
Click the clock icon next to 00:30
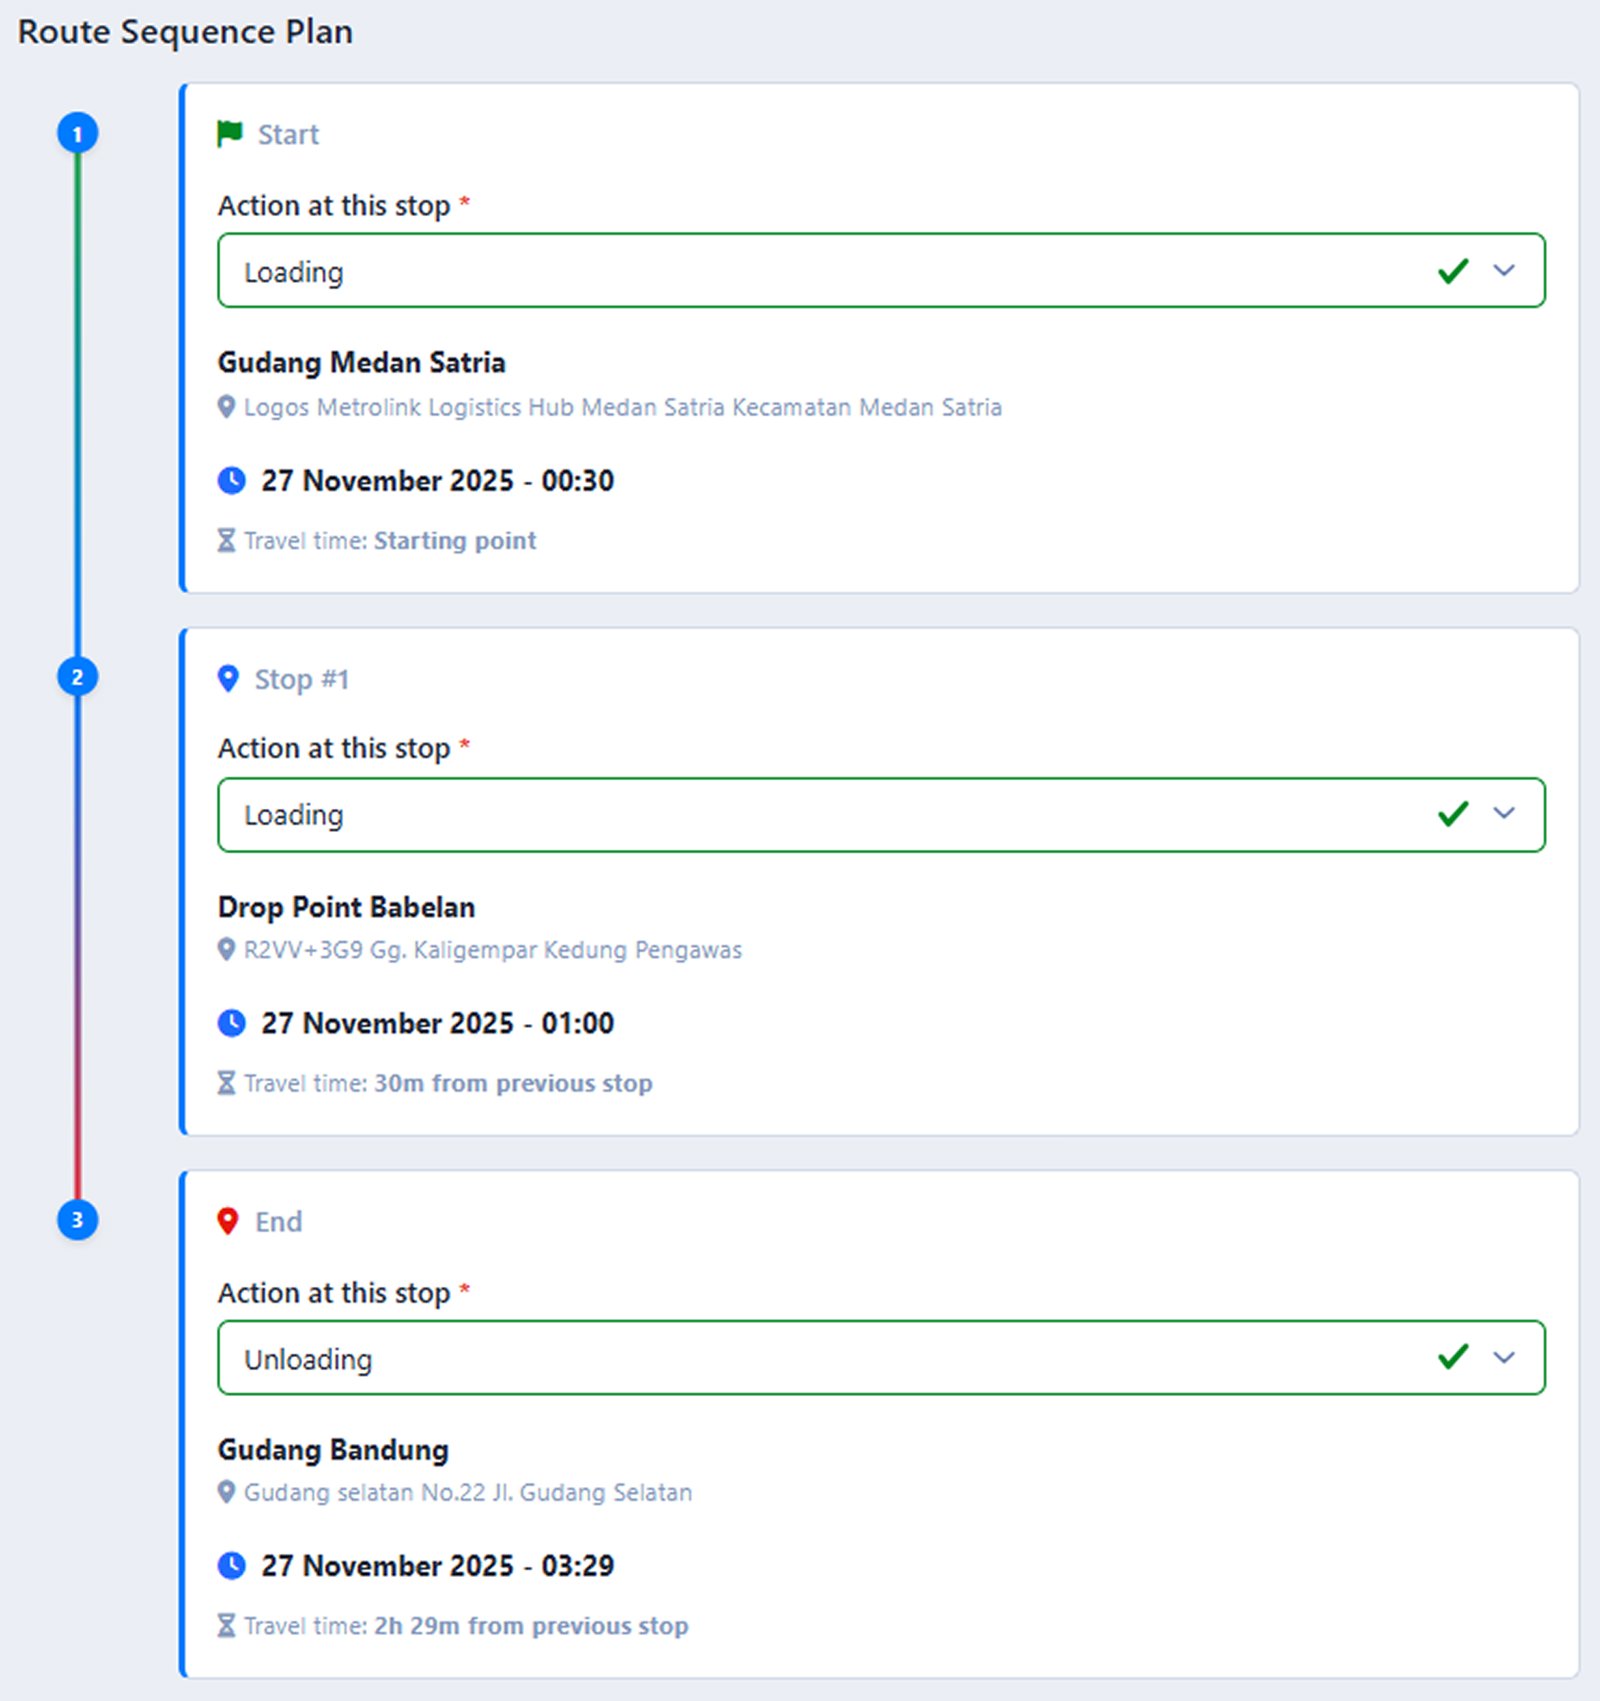click(x=232, y=481)
